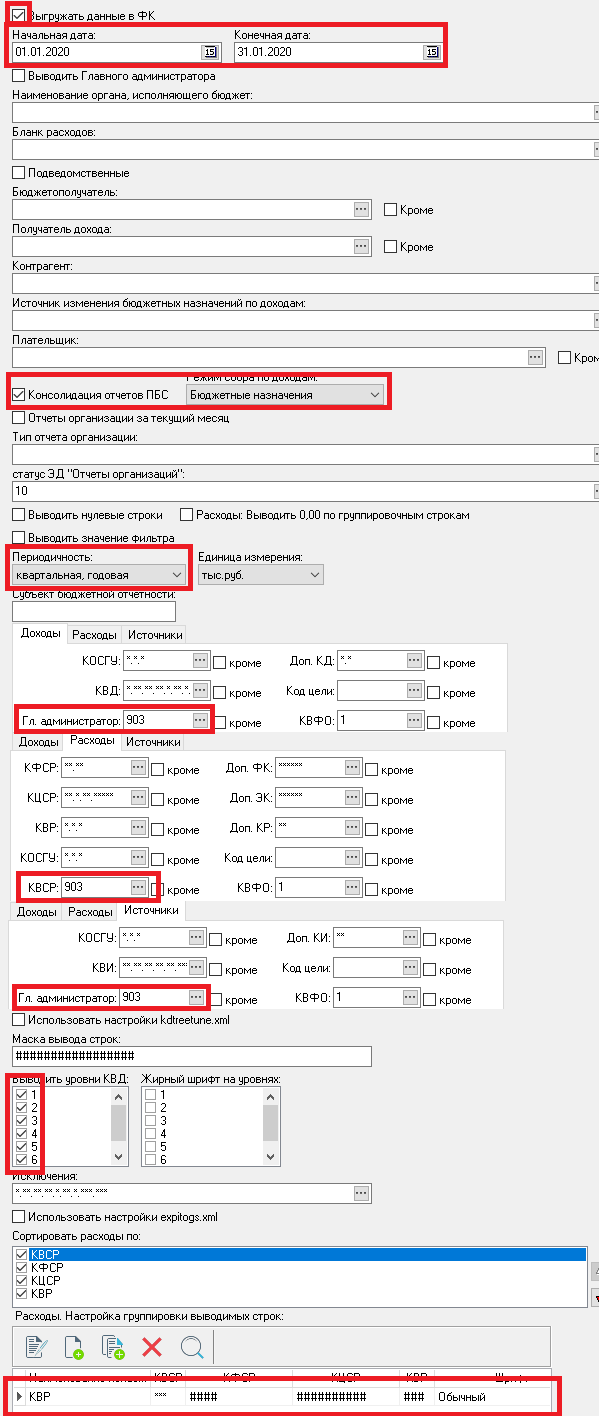Check the Подведомственные checkbox

(19, 172)
